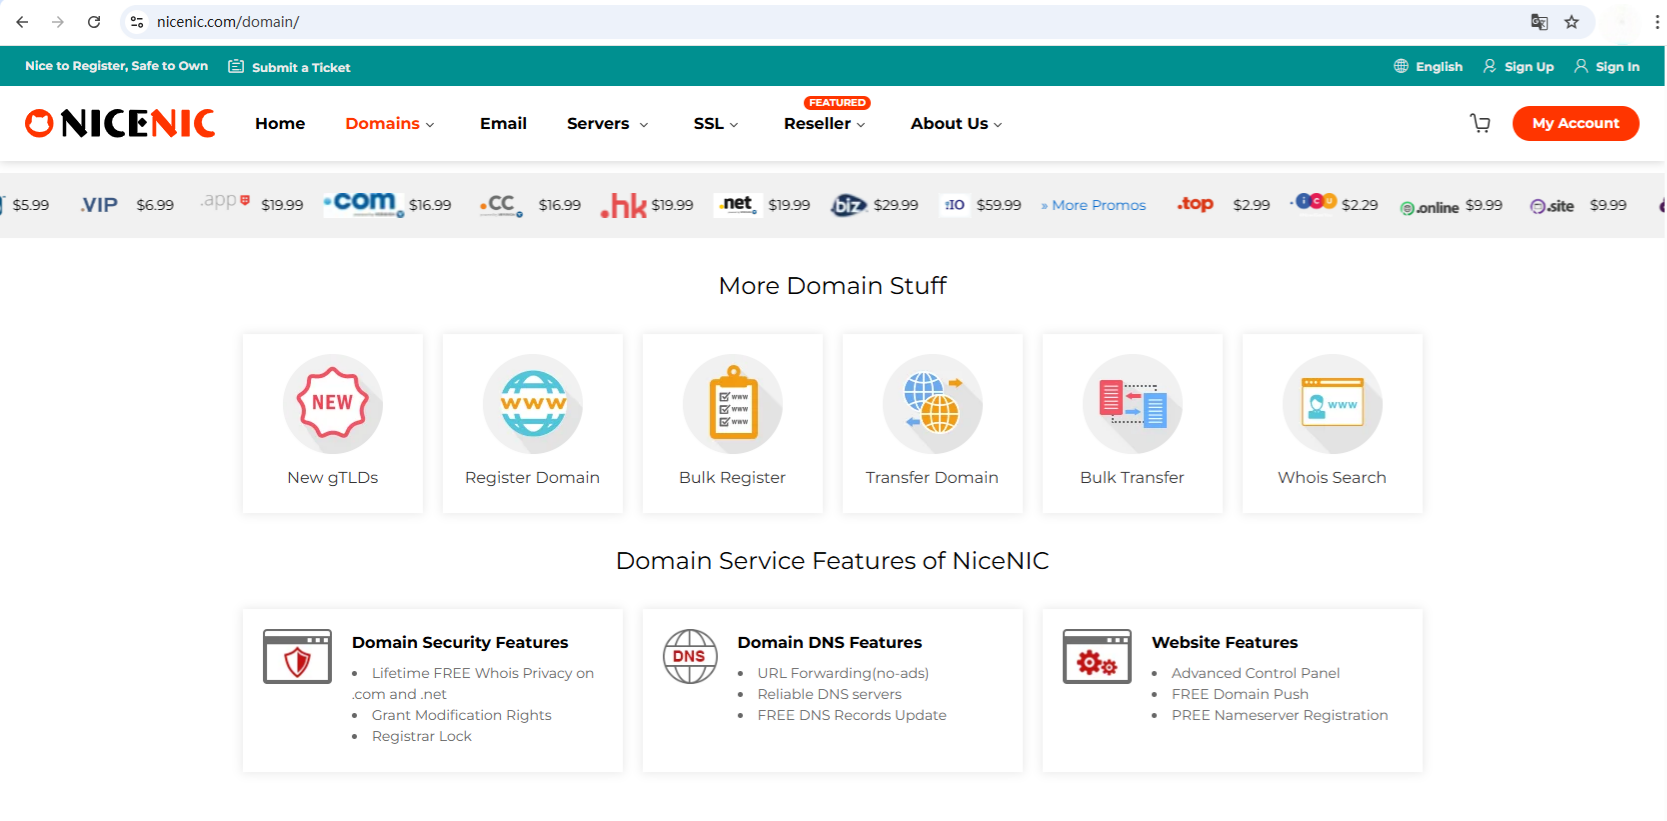Click the browser translate page icon
Screen dimensions: 1667x821
click(1539, 22)
